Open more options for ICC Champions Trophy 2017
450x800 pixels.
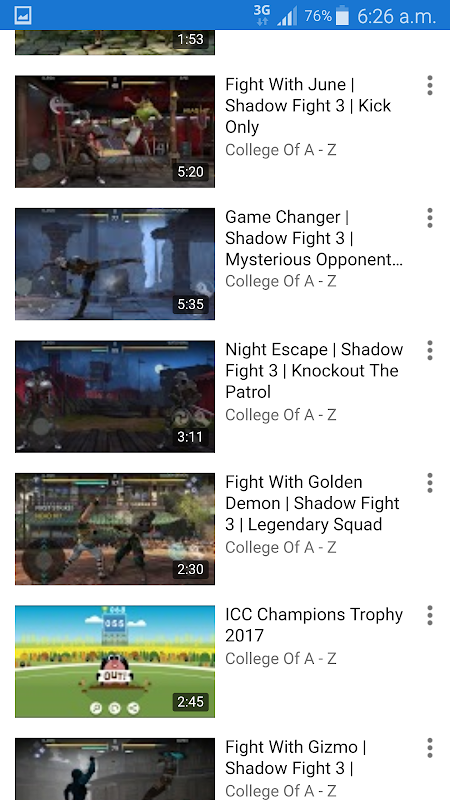pos(430,615)
